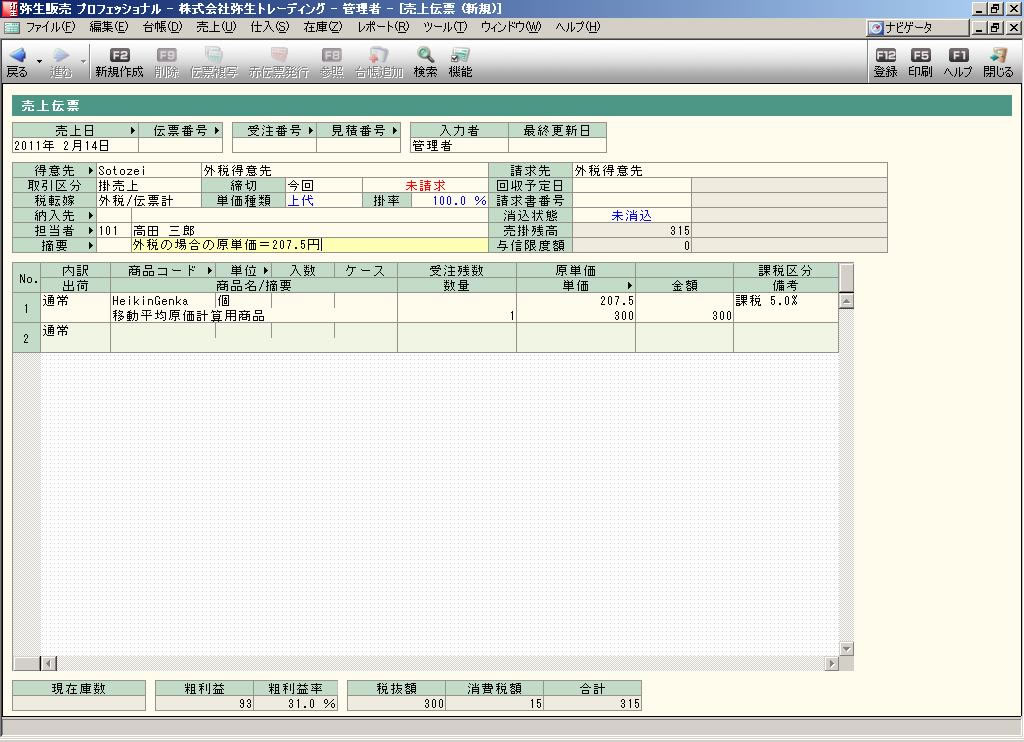Image resolution: width=1024 pixels, height=742 pixels.
Task: Expand the 売上日 header arrow
Action: click(x=133, y=131)
